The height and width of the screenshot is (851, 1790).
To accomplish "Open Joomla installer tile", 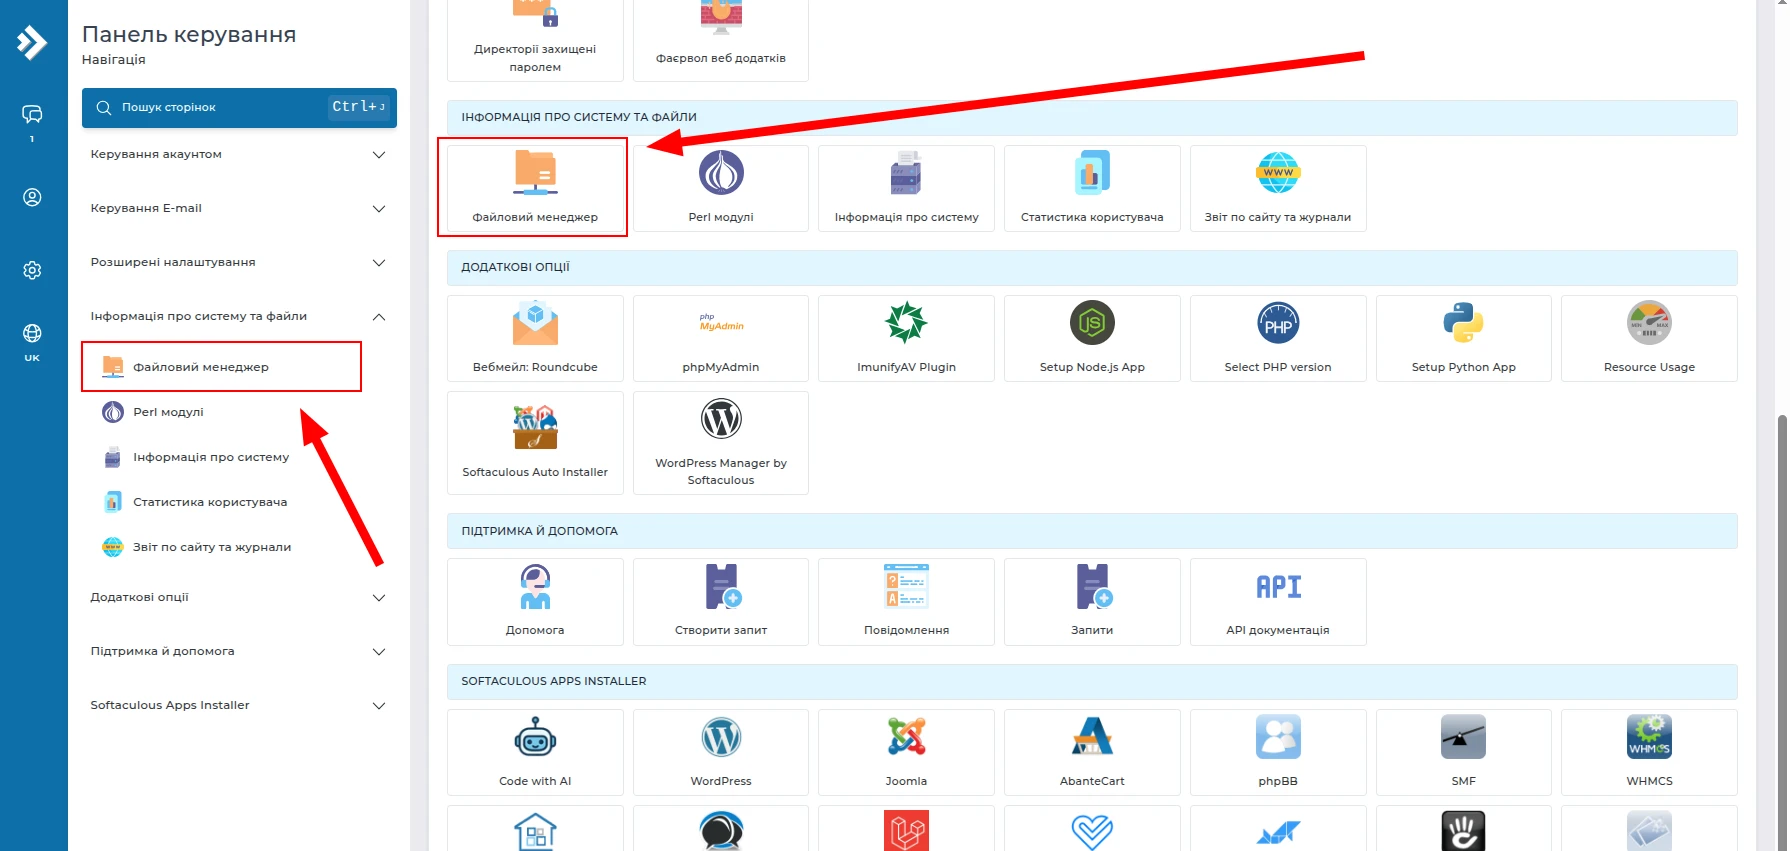I will (906, 752).
